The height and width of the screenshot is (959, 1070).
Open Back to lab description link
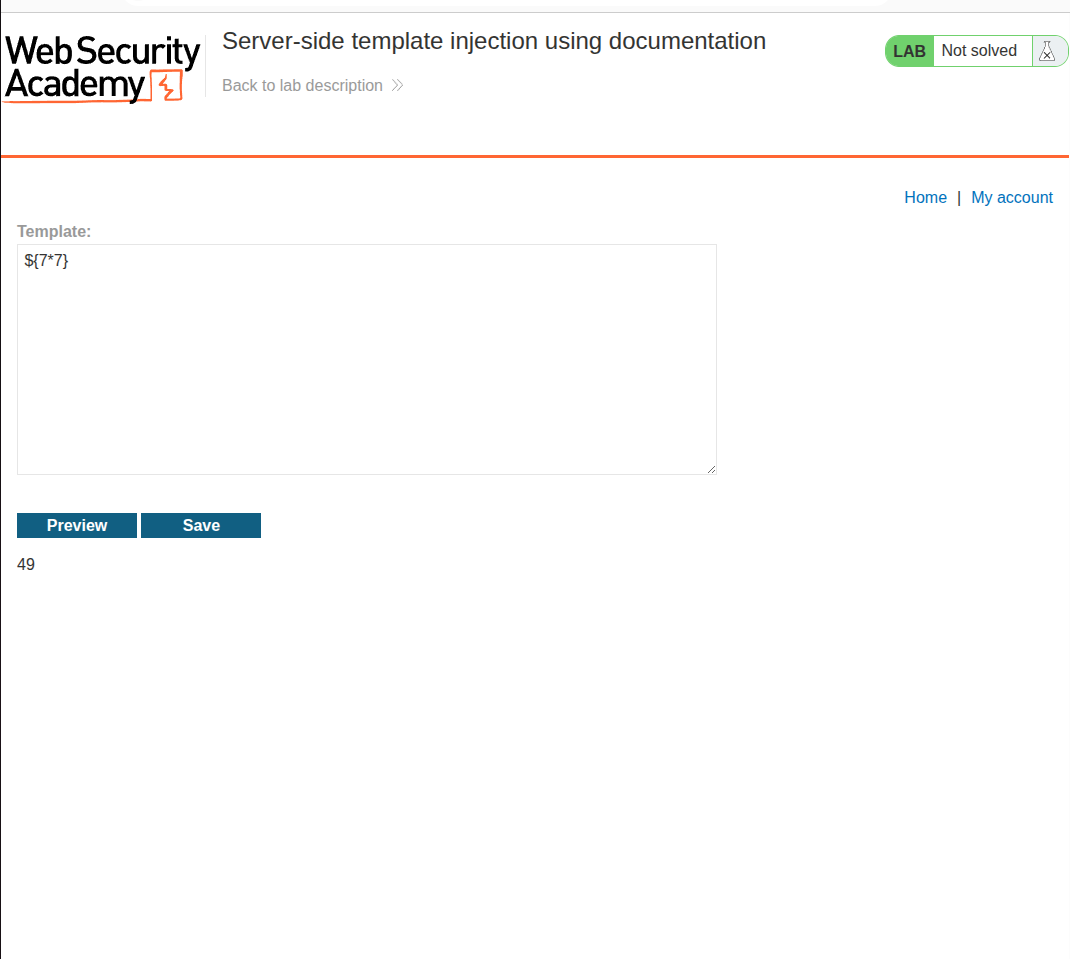[302, 86]
